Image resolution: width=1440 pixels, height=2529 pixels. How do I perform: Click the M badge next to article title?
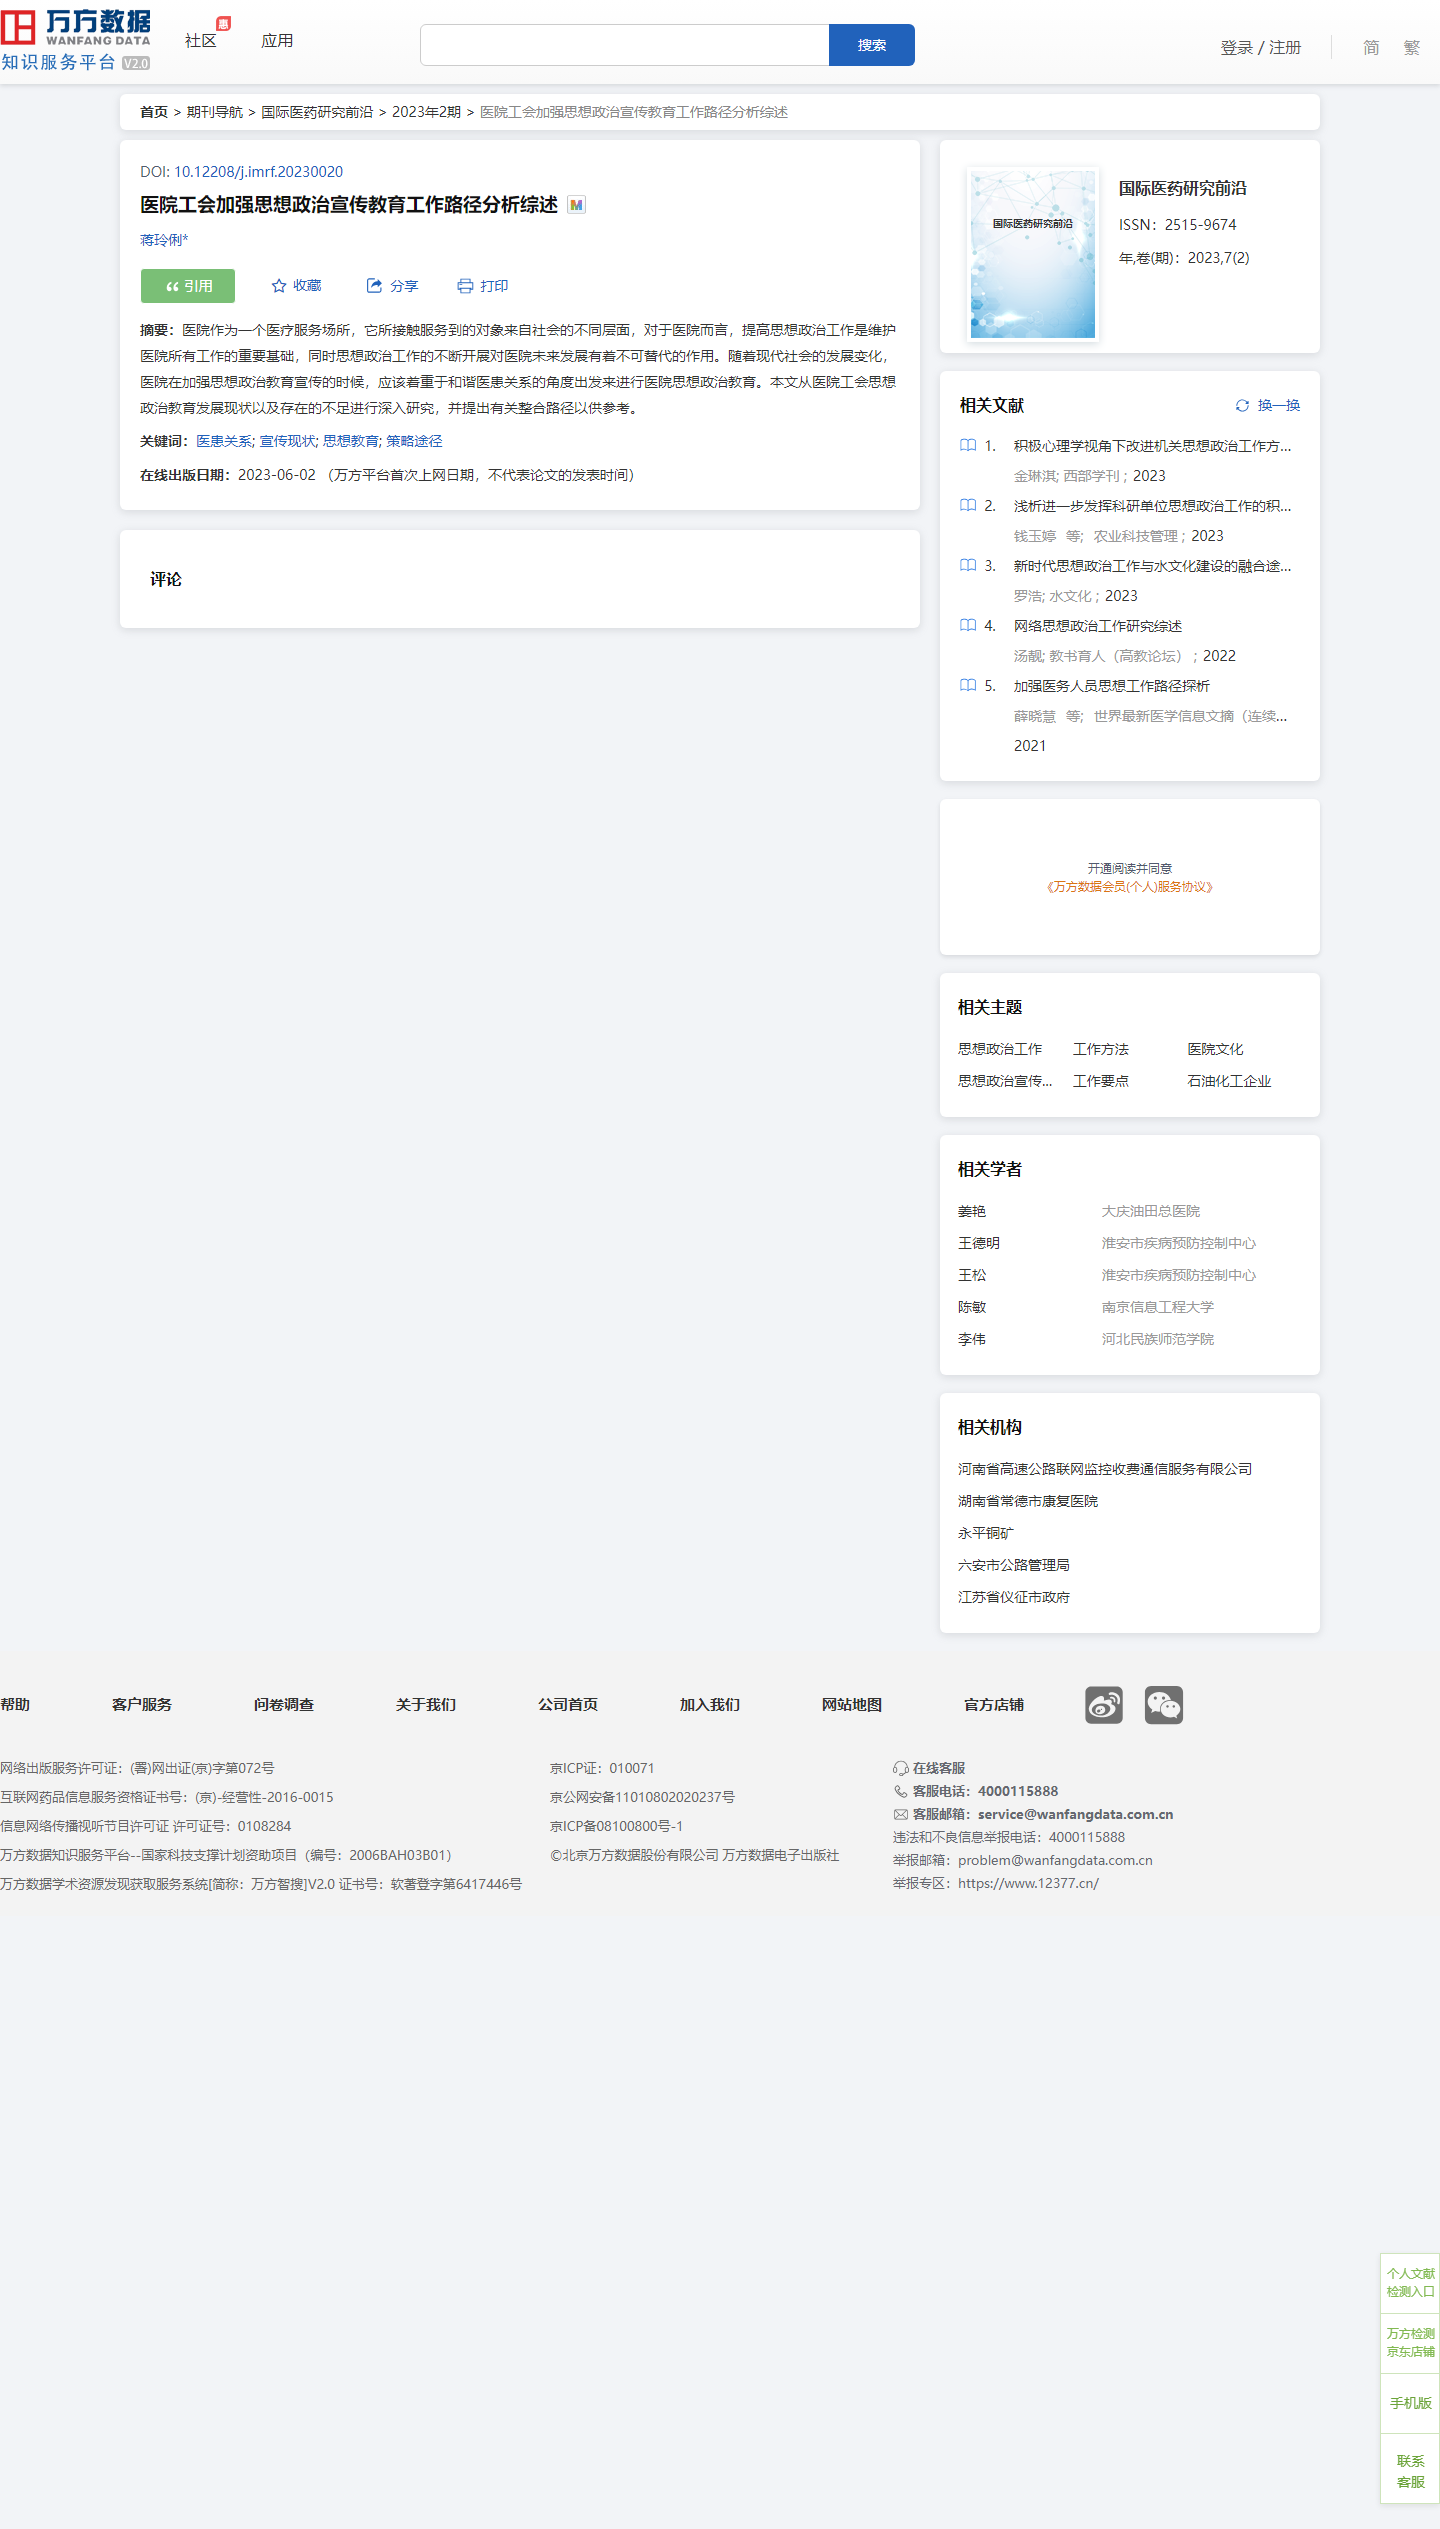tap(576, 205)
